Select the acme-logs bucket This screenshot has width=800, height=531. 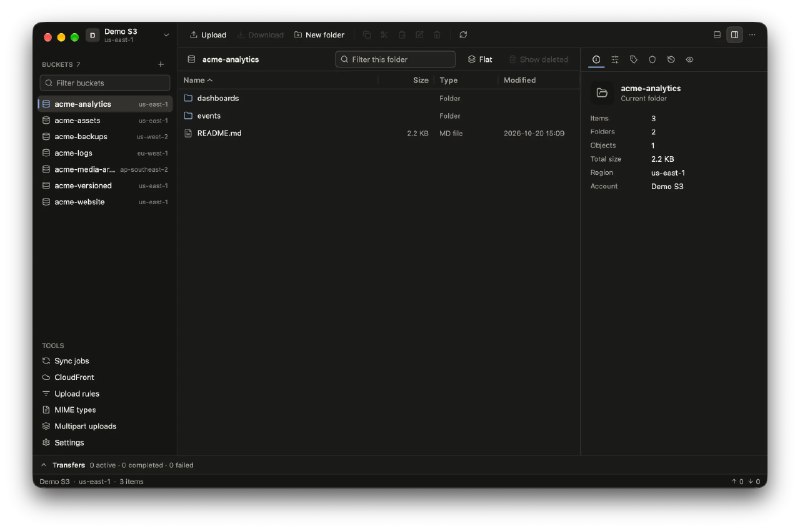(105, 153)
